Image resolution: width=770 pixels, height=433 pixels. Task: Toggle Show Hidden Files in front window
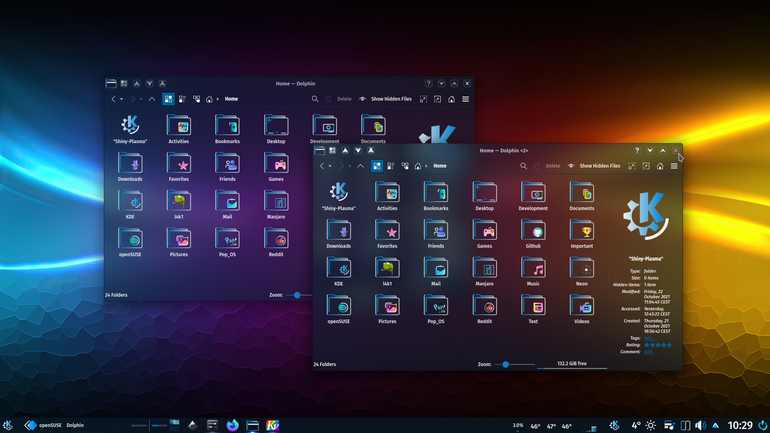tap(593, 166)
